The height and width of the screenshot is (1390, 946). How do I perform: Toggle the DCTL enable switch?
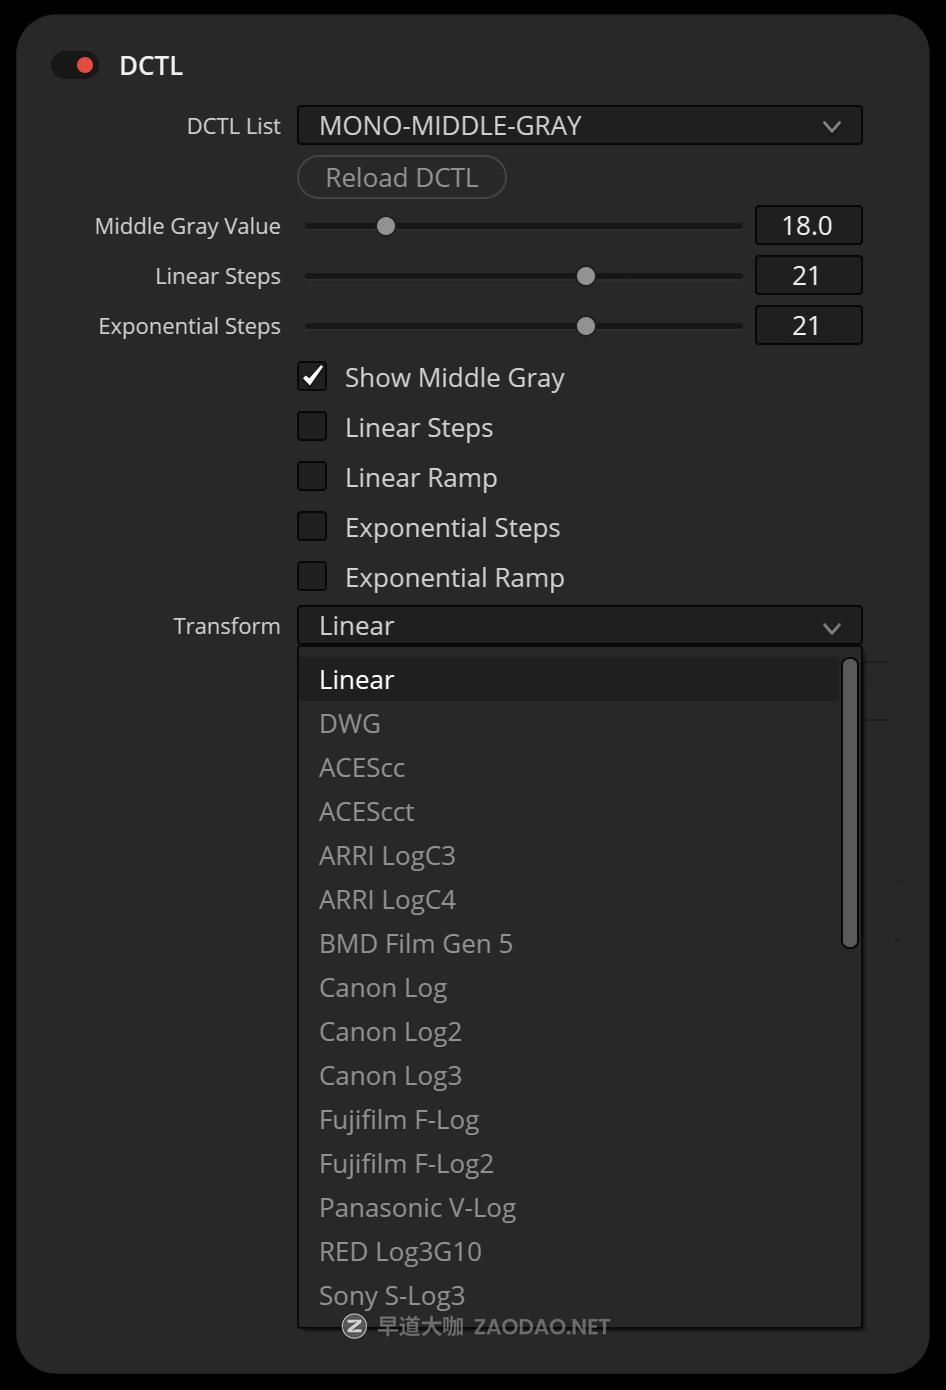pyautogui.click(x=76, y=66)
